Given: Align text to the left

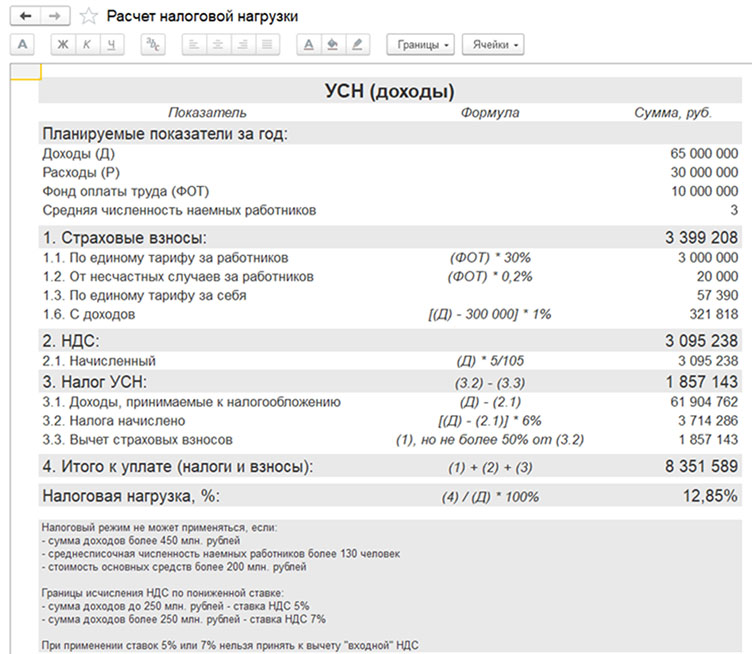Looking at the screenshot, I should click(x=194, y=45).
